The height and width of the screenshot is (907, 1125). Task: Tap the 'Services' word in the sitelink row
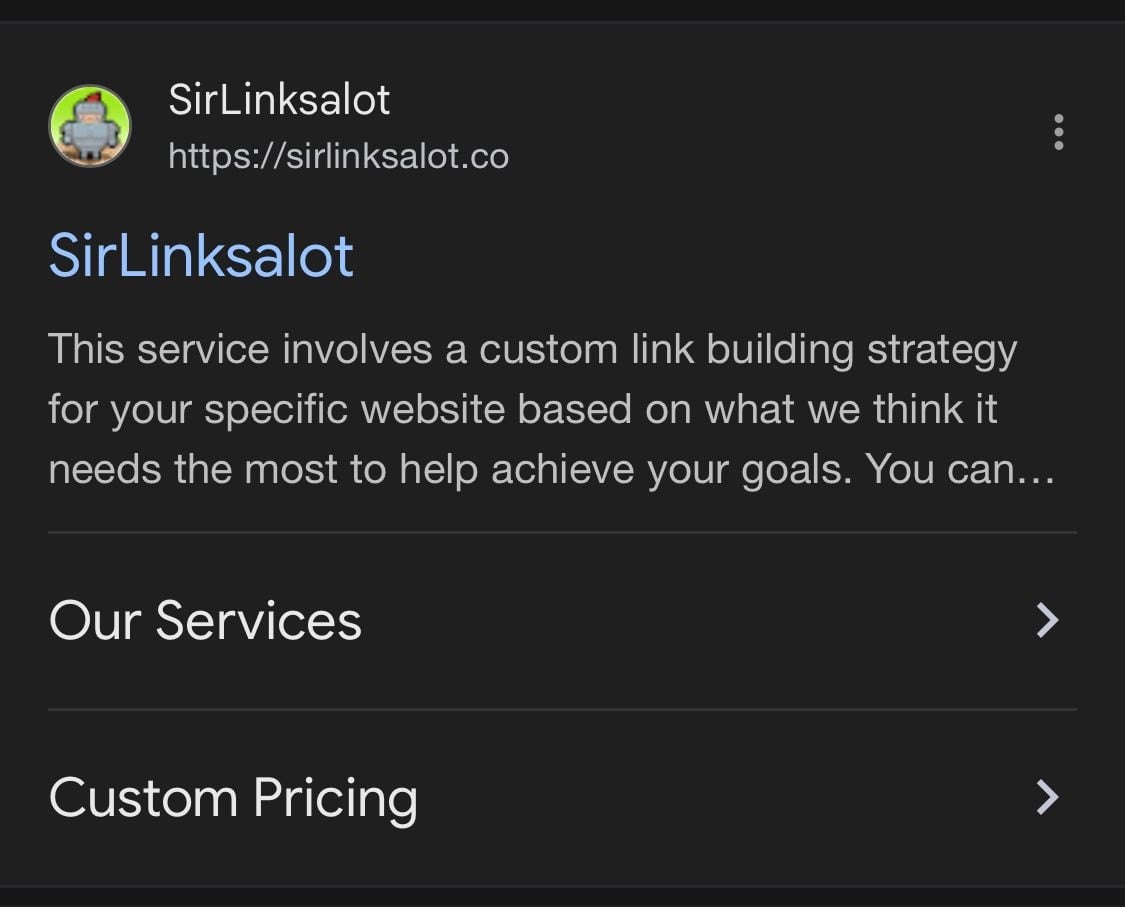click(x=258, y=620)
